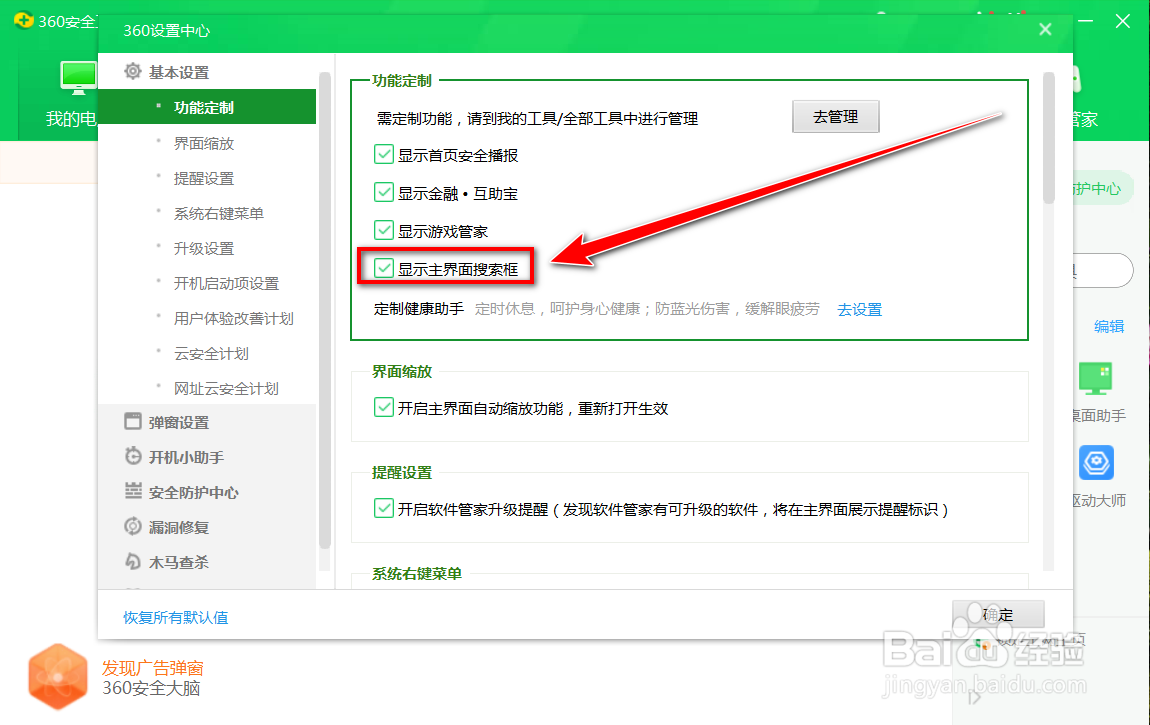
Task: Click the 360设置中心 title text
Action: (166, 30)
